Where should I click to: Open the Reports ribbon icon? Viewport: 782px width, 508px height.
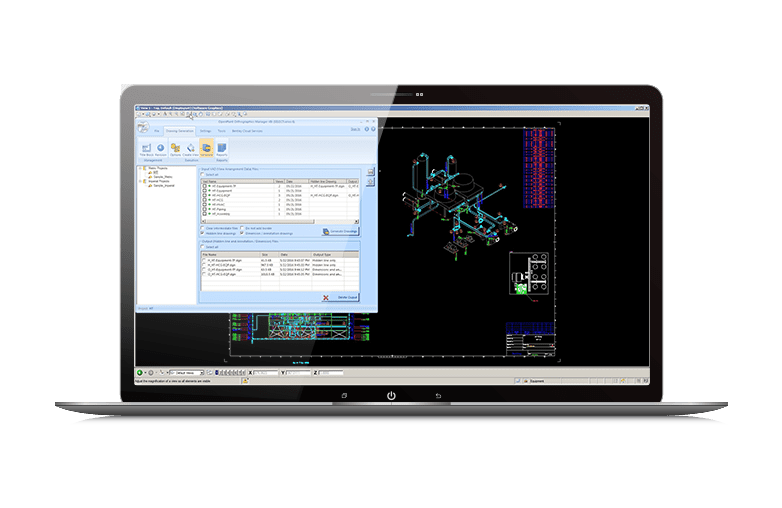point(221,149)
